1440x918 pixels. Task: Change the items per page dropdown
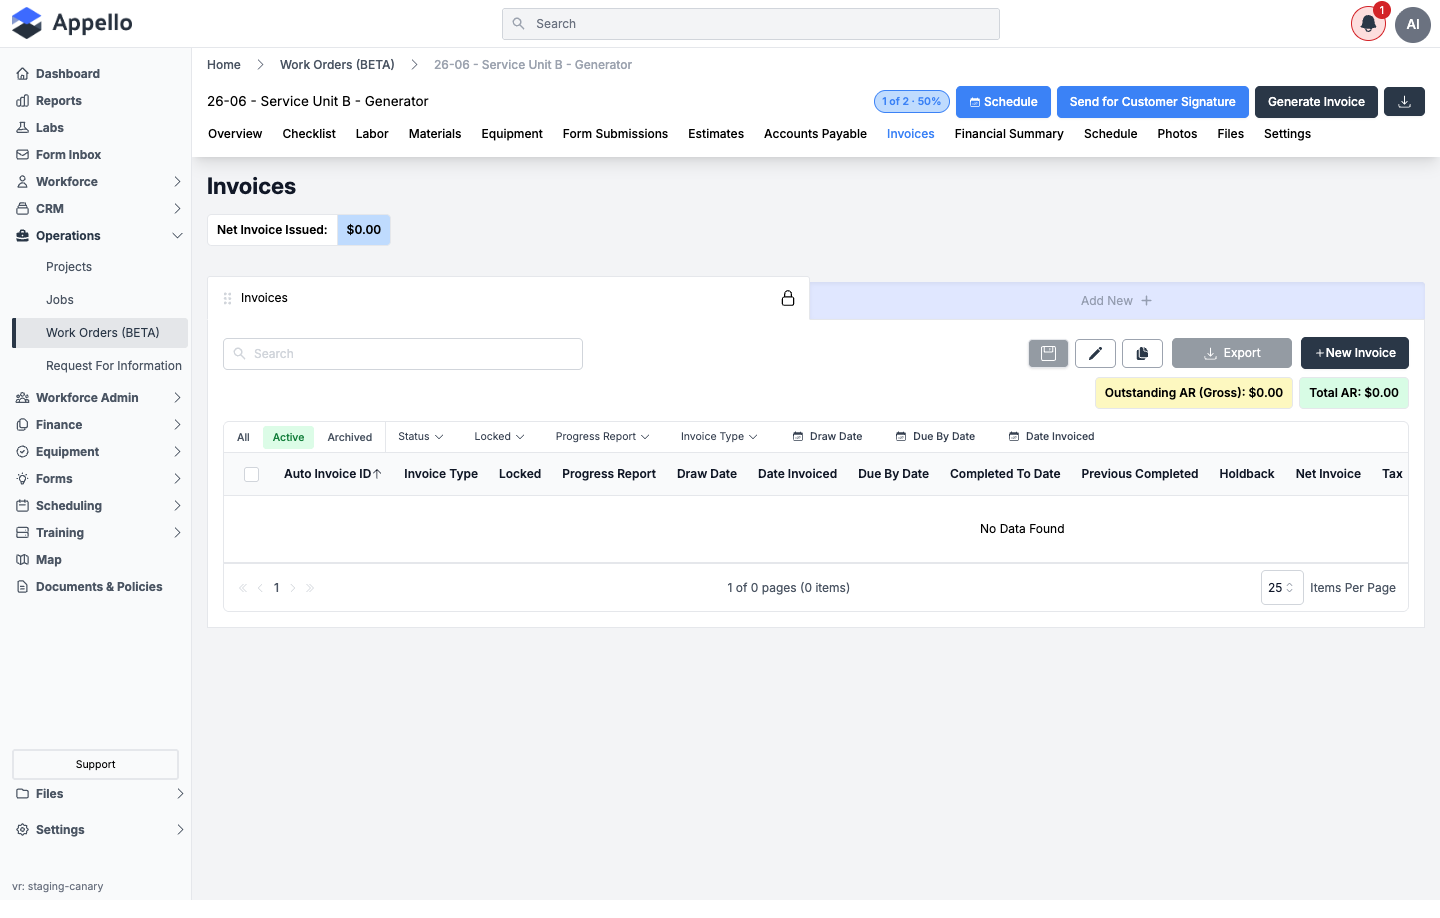tap(1281, 588)
